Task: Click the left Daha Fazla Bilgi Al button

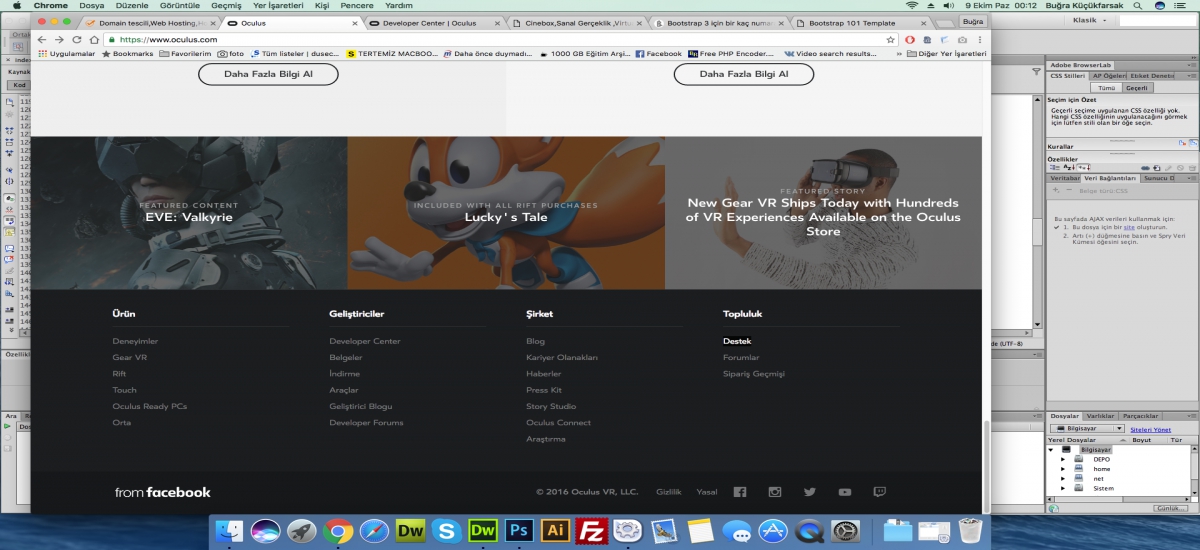Action: pos(268,74)
